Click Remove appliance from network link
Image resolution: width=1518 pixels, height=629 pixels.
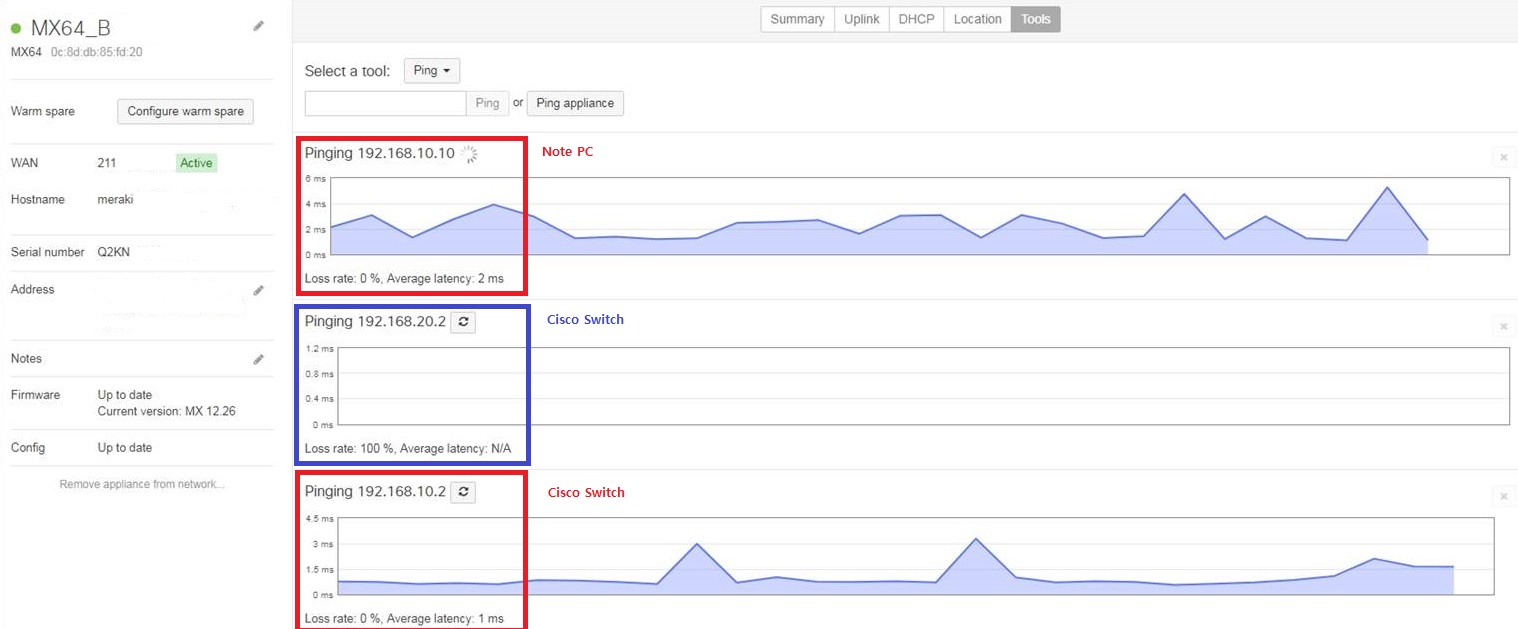click(x=142, y=485)
